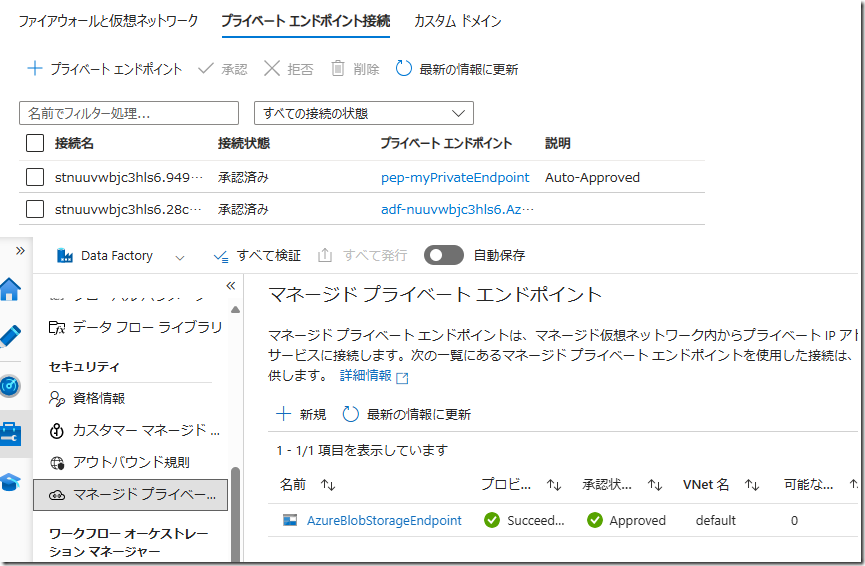Screen dimensions: 865x566
Task: Open the すべての接続の状態 dropdown
Action: point(364,113)
